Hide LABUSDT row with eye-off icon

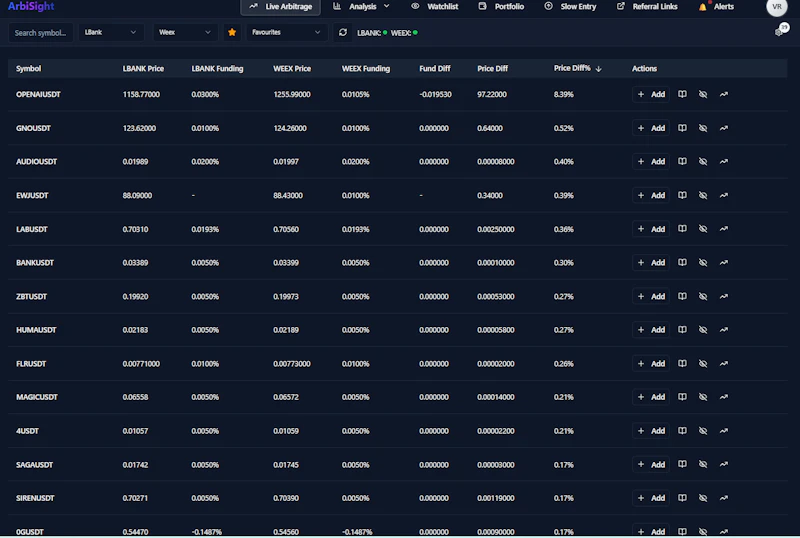[703, 229]
